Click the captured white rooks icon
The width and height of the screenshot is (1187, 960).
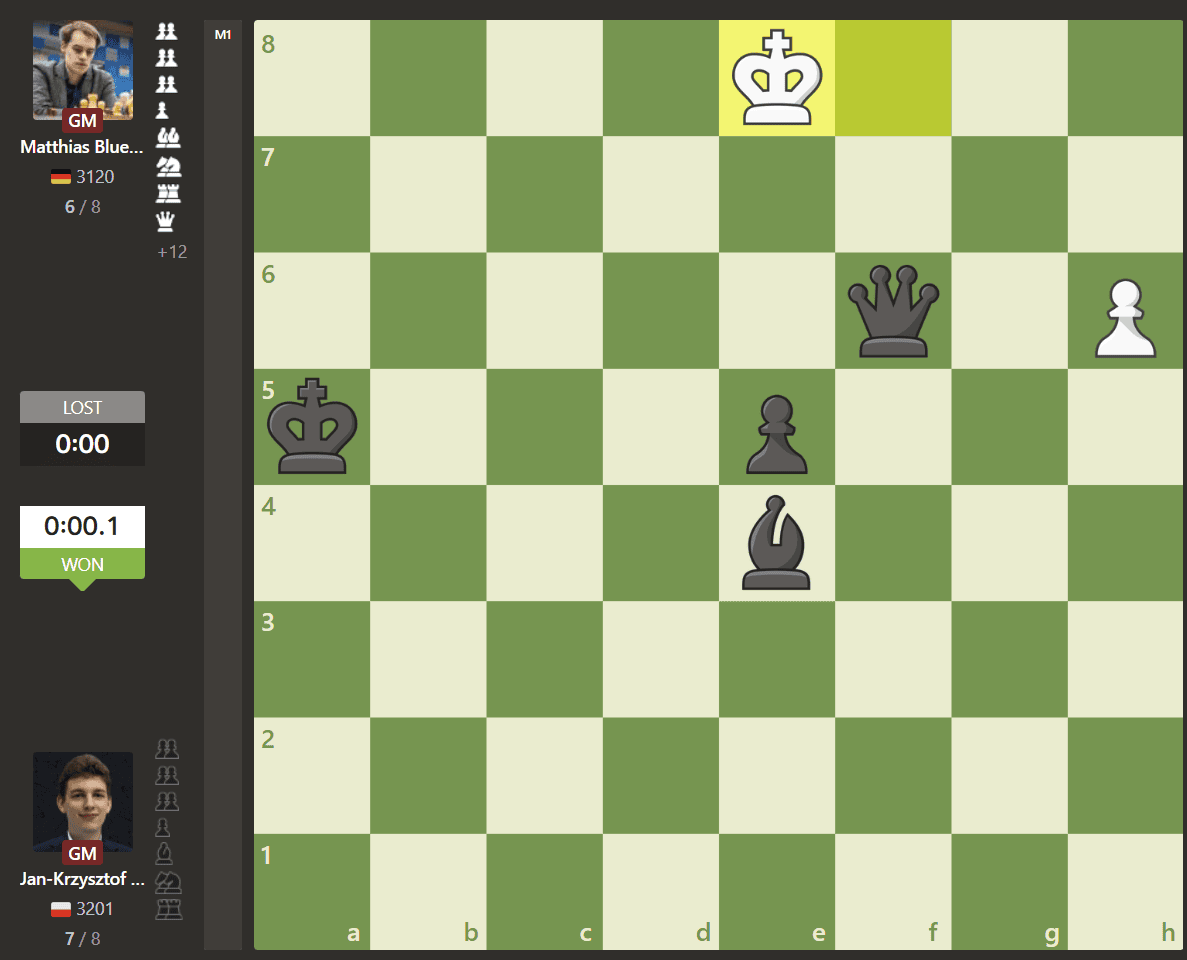click(x=167, y=193)
